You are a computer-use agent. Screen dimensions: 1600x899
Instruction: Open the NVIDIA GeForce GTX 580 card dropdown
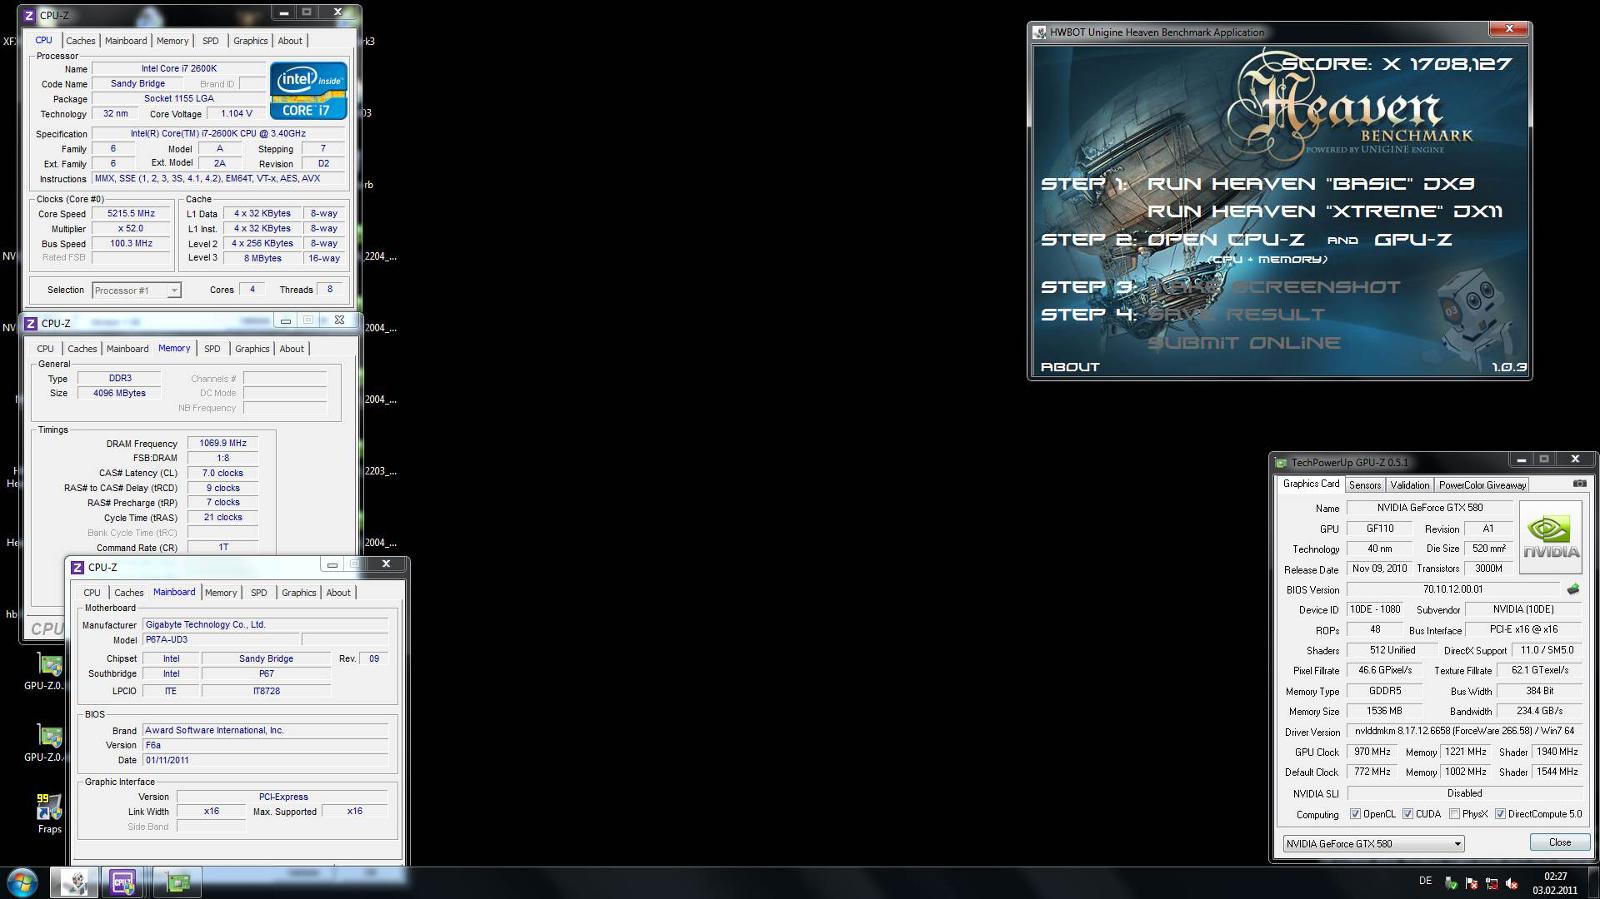pyautogui.click(x=1374, y=844)
